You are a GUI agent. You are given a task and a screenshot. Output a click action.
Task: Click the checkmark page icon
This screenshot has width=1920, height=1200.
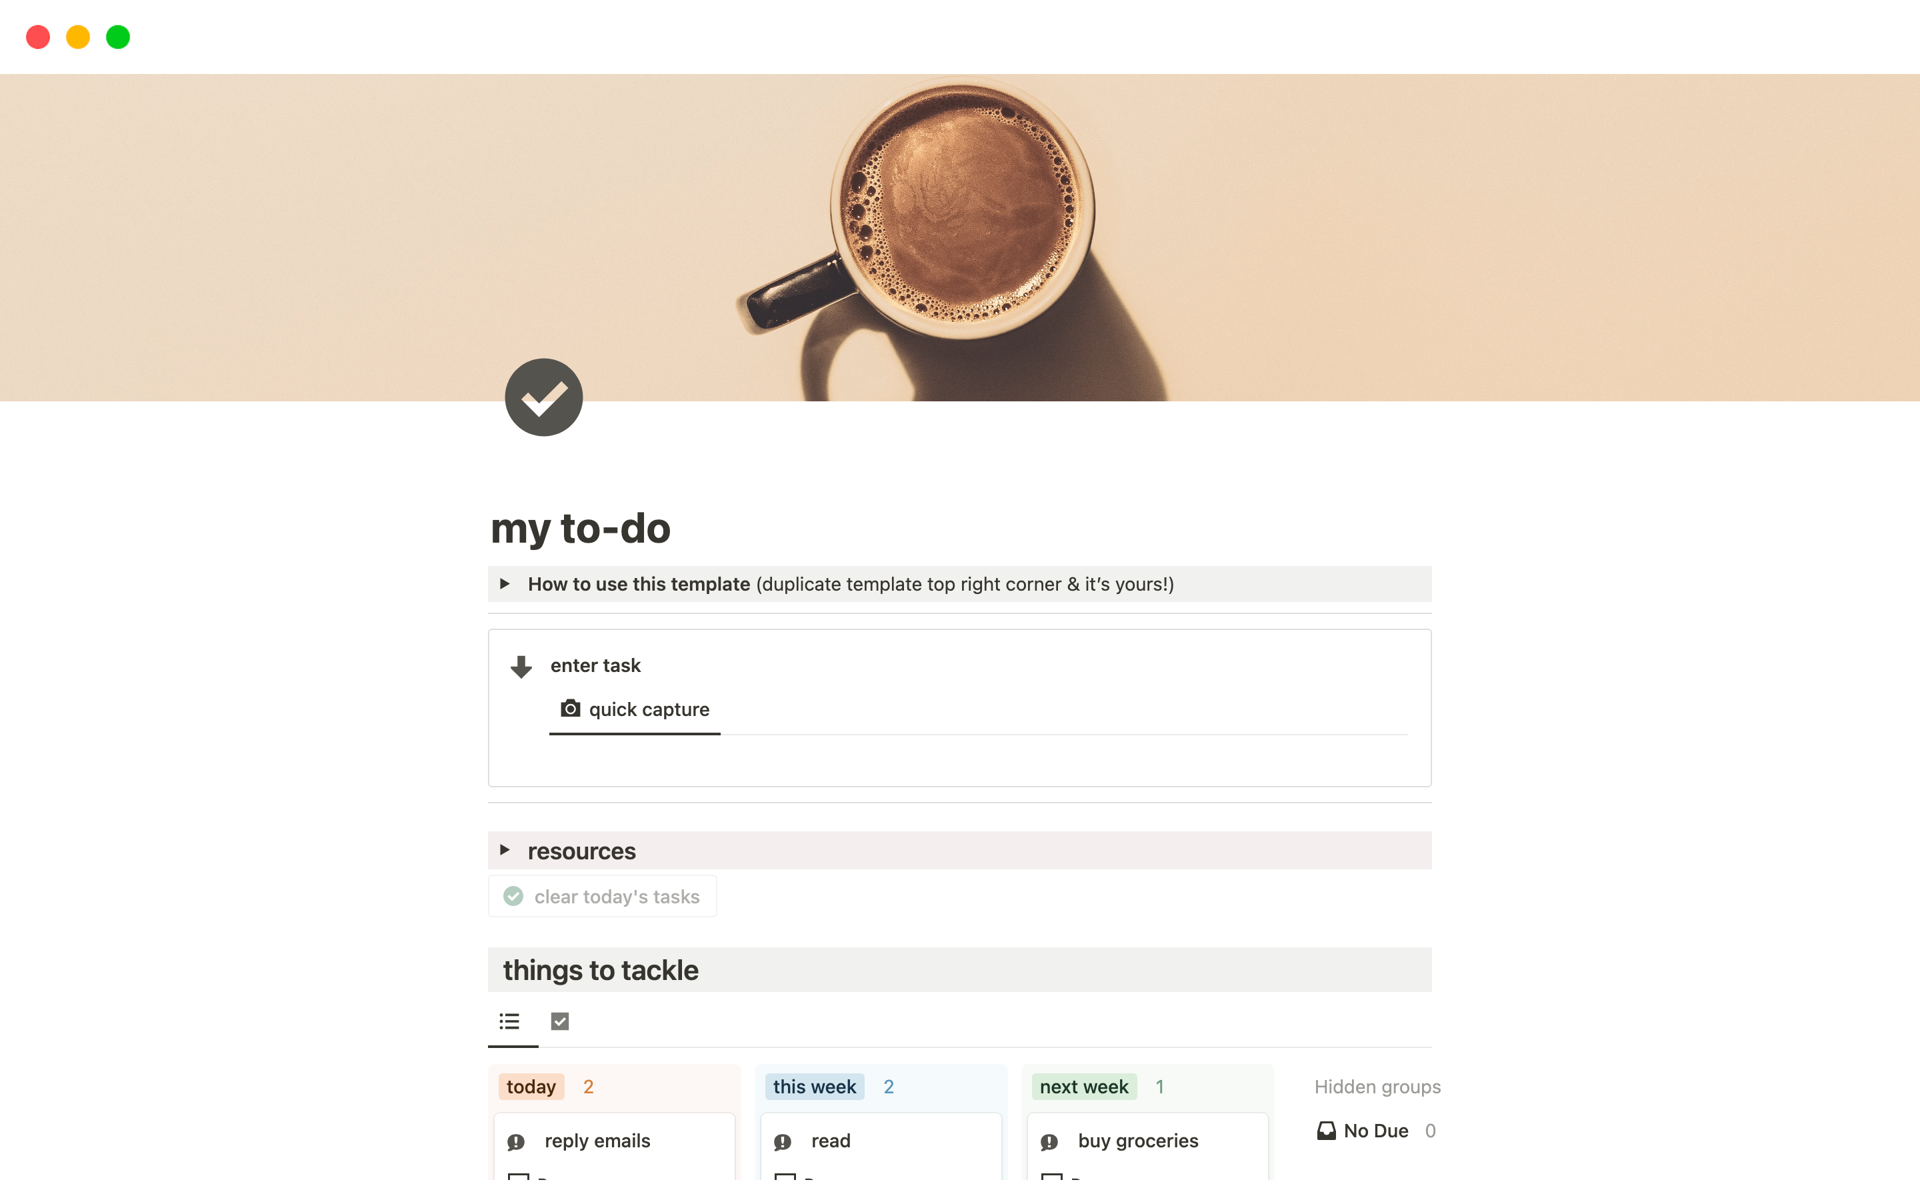click(543, 397)
